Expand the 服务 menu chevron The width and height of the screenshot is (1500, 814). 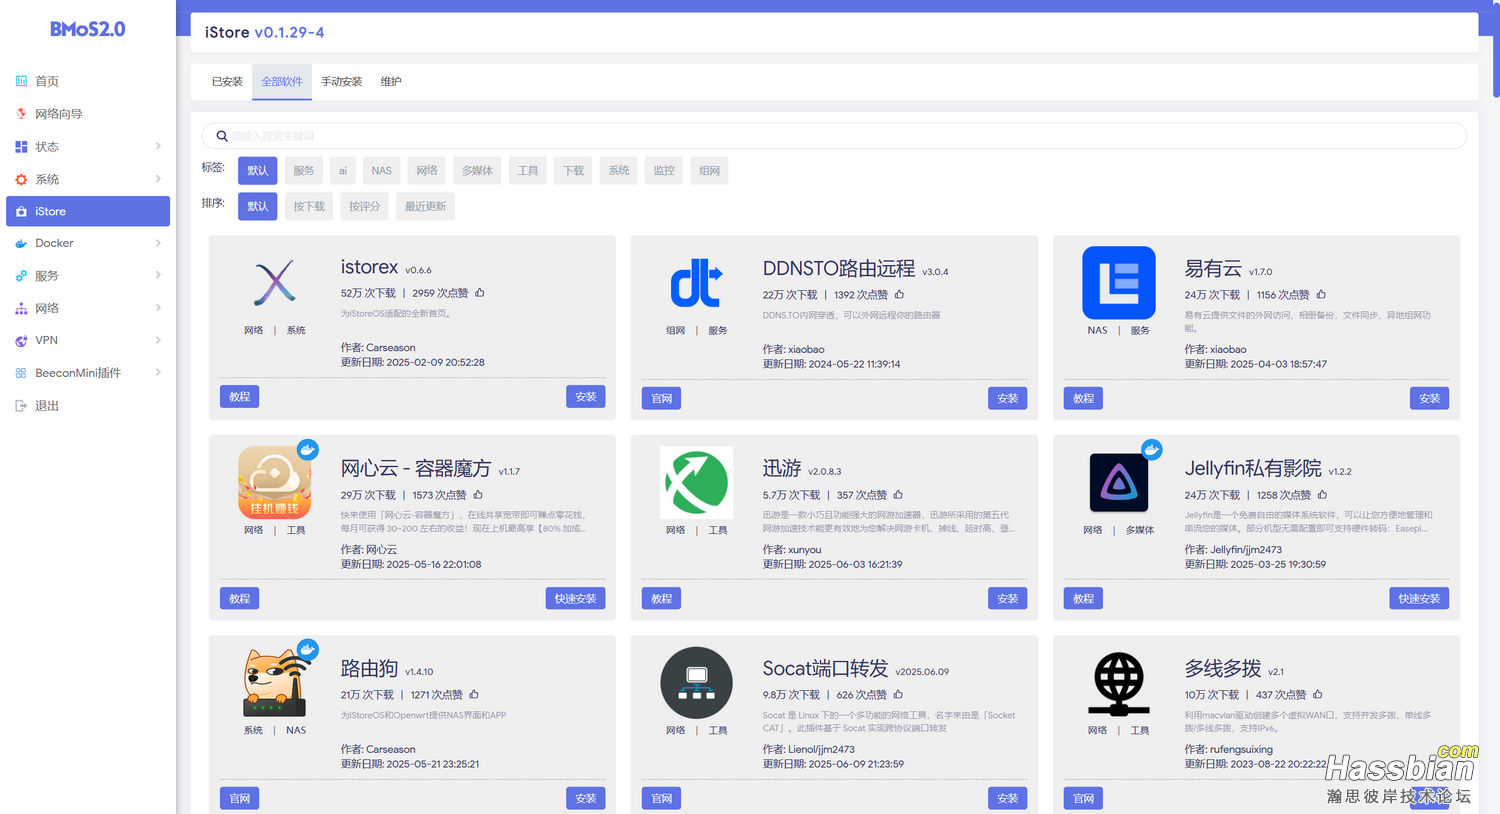click(158, 275)
